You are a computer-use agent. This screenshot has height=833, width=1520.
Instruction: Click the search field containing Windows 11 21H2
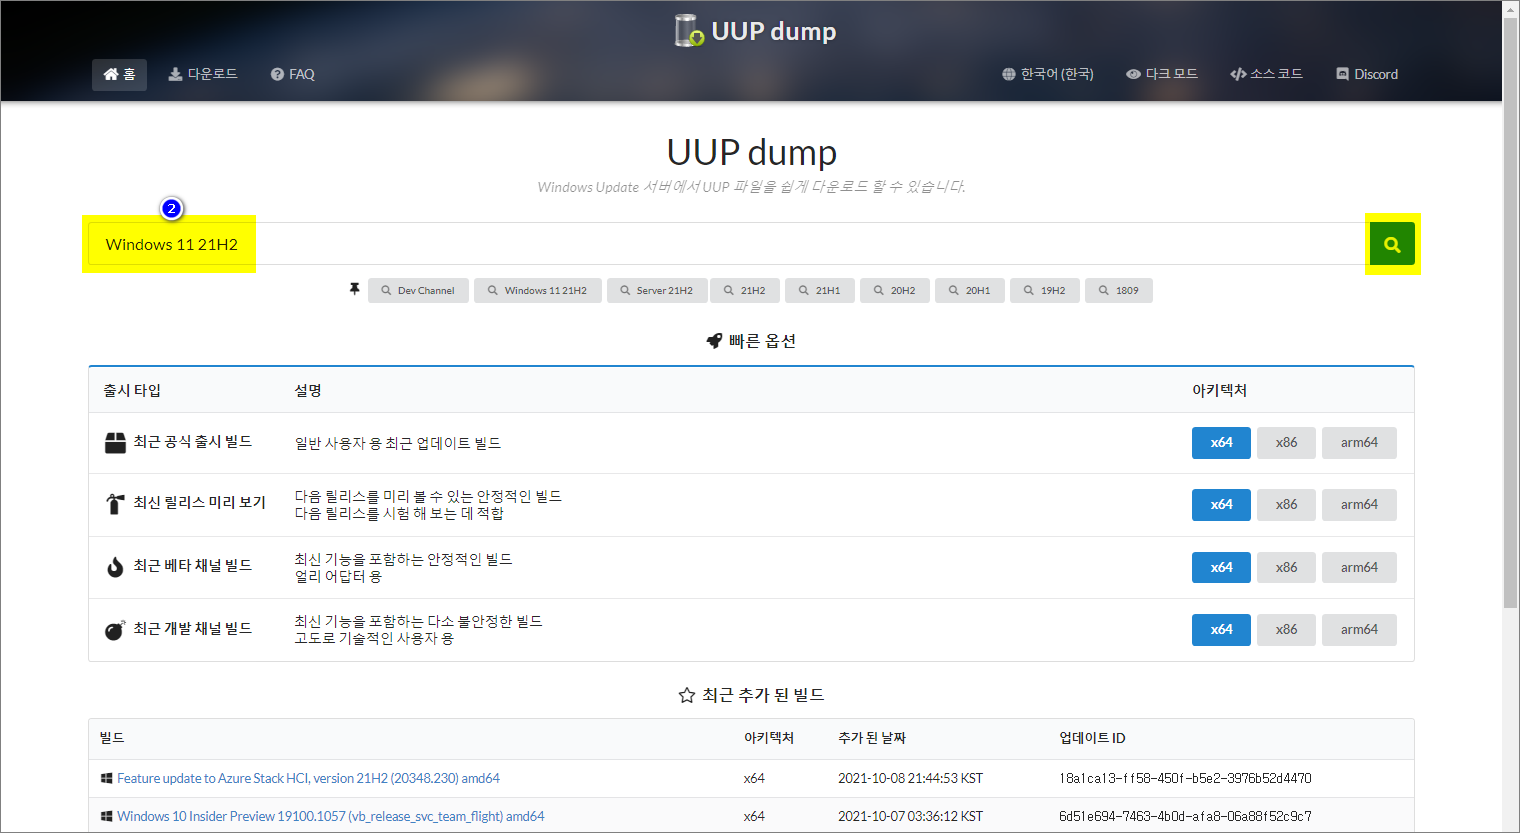728,244
